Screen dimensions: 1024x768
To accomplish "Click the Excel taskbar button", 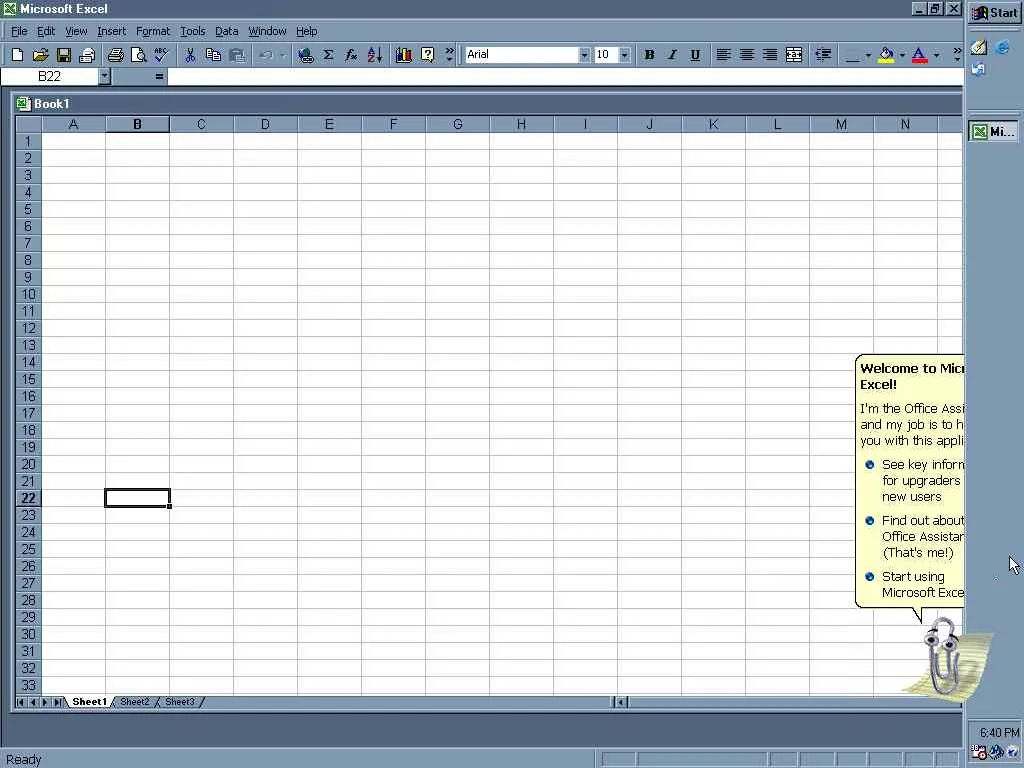I will (993, 131).
